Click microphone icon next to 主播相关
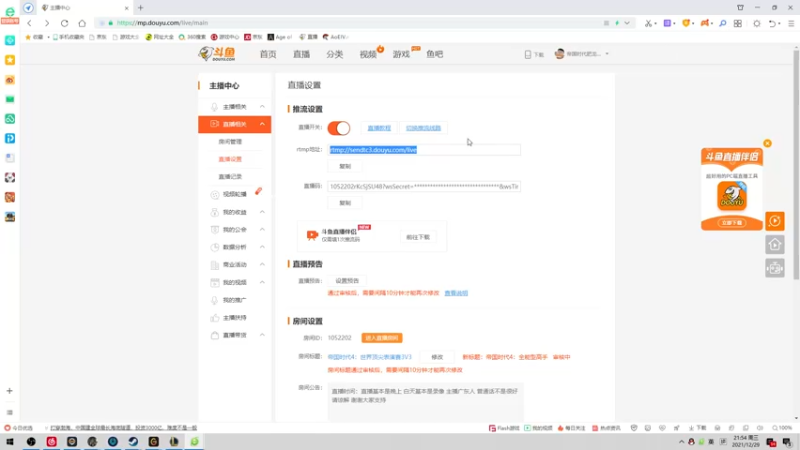This screenshot has height=450, width=800. (x=214, y=107)
